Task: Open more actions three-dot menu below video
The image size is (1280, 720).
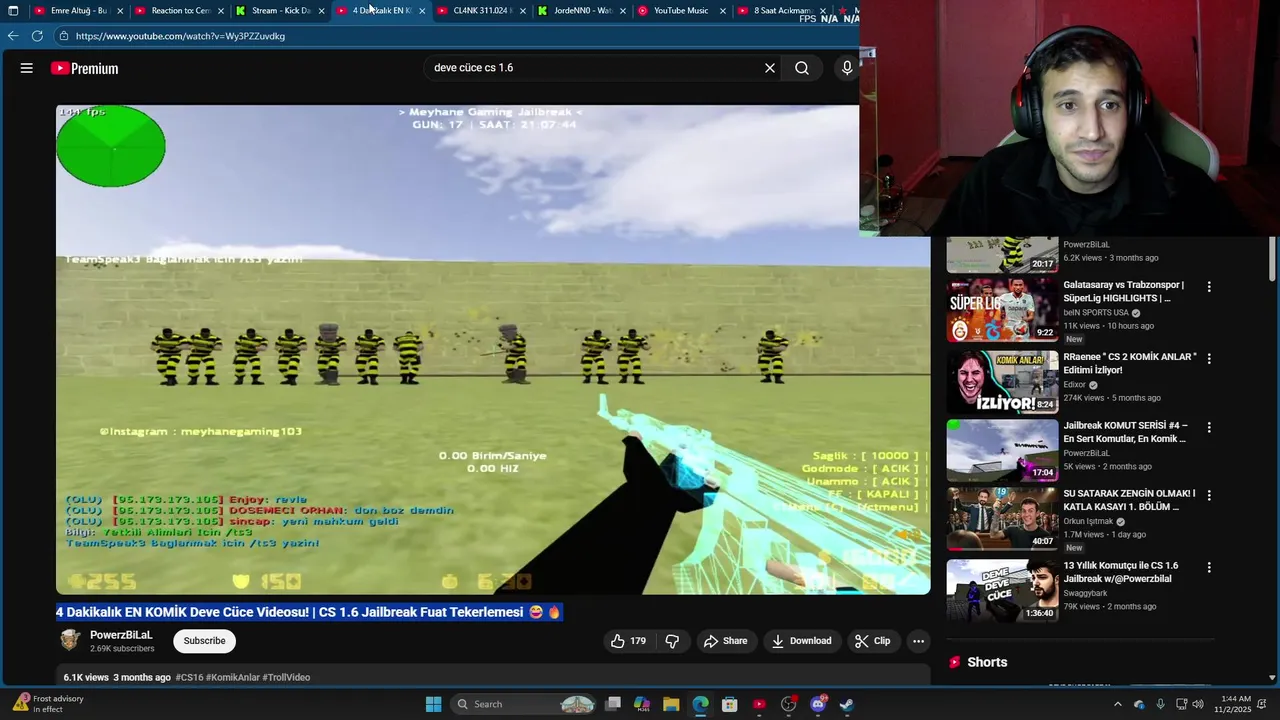Action: point(918,641)
